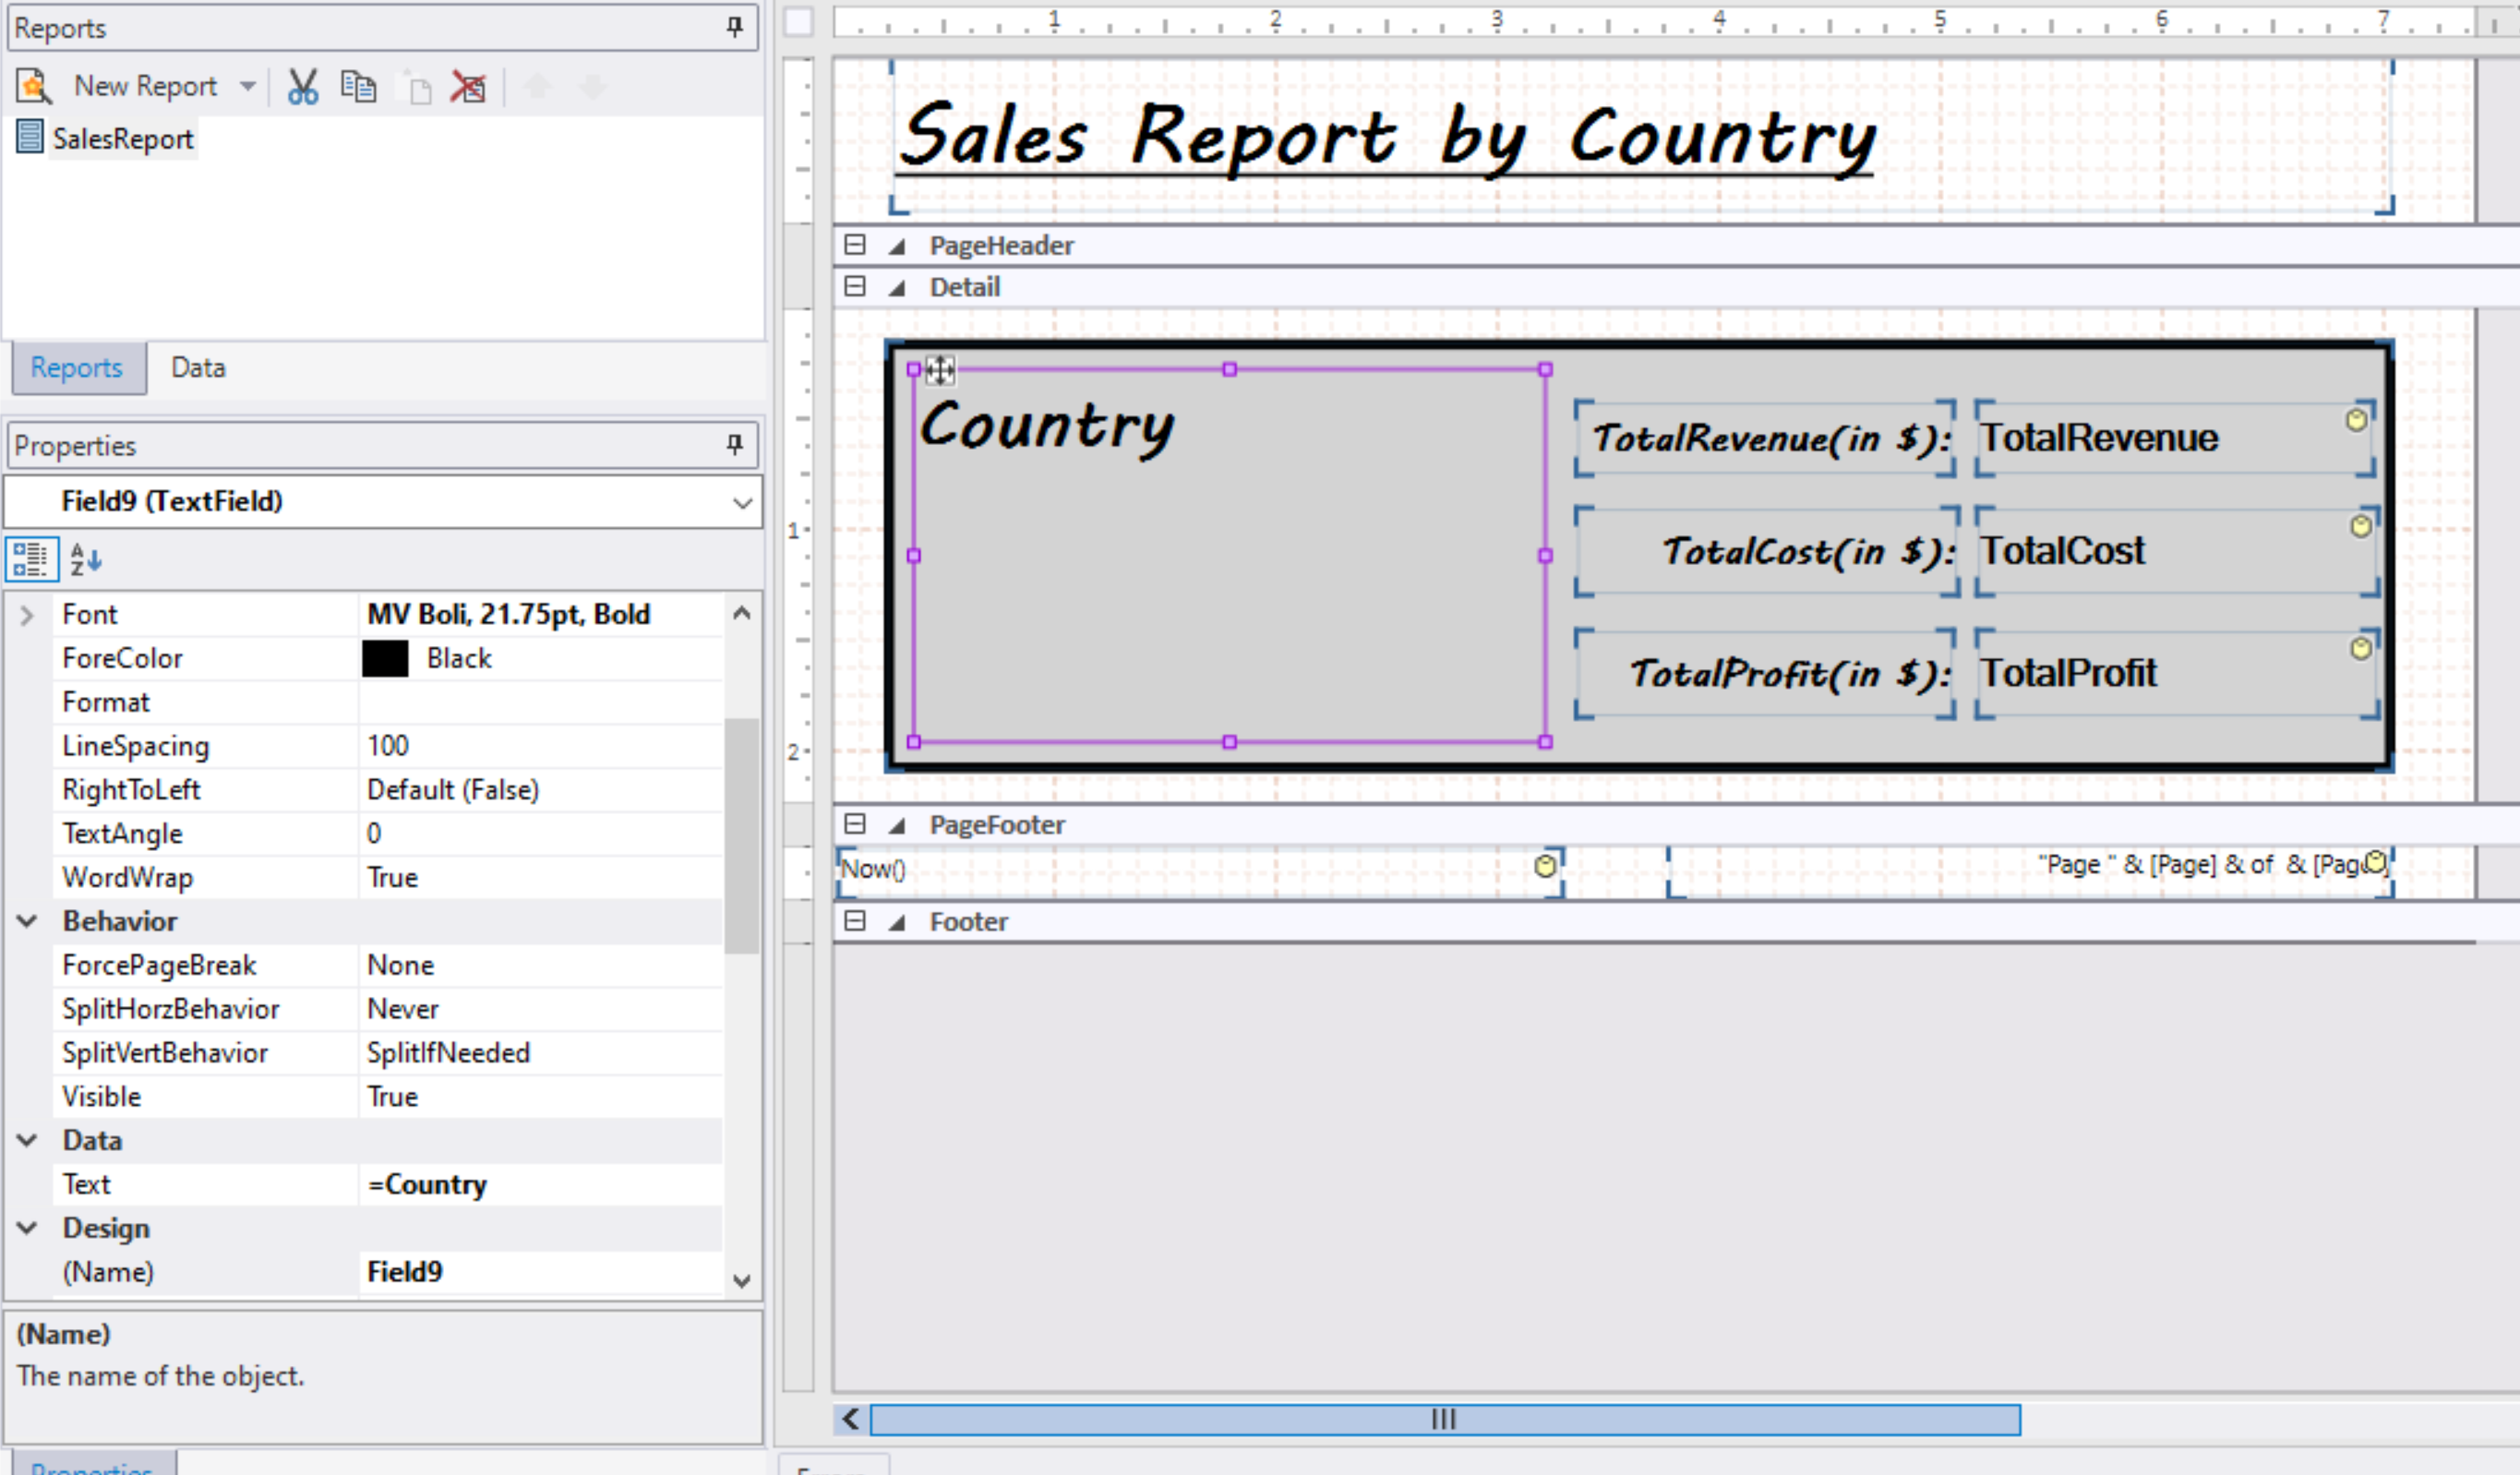Click the Country field's move handle icon
The height and width of the screenshot is (1475, 2520).
click(940, 371)
